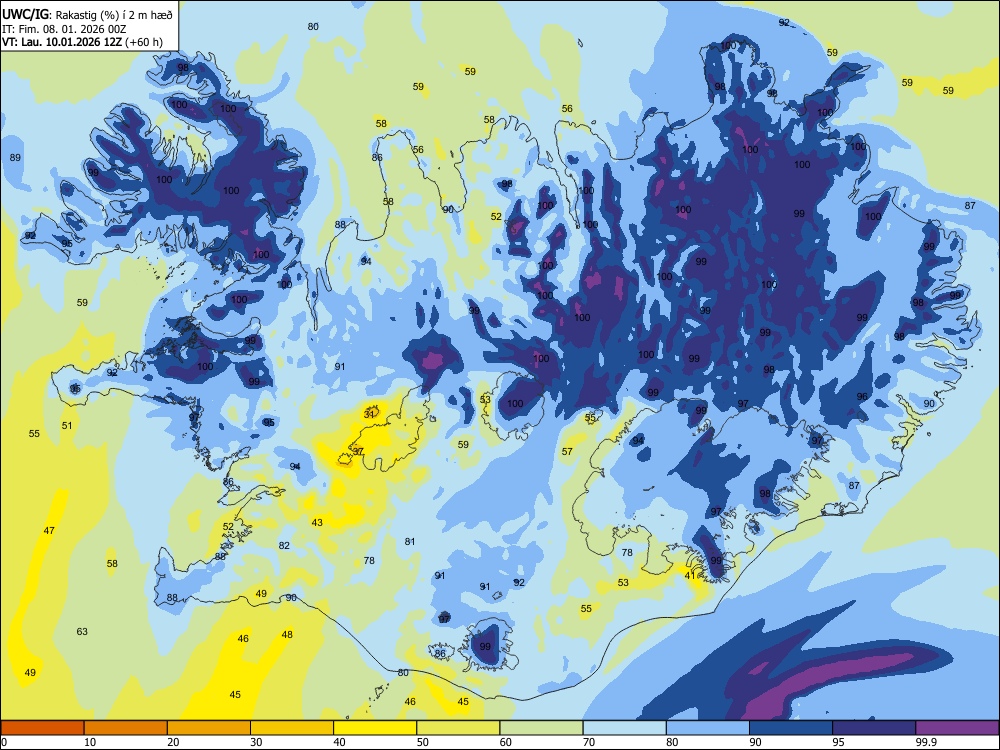
Task: Click the map humidity value '41'
Action: coord(690,575)
